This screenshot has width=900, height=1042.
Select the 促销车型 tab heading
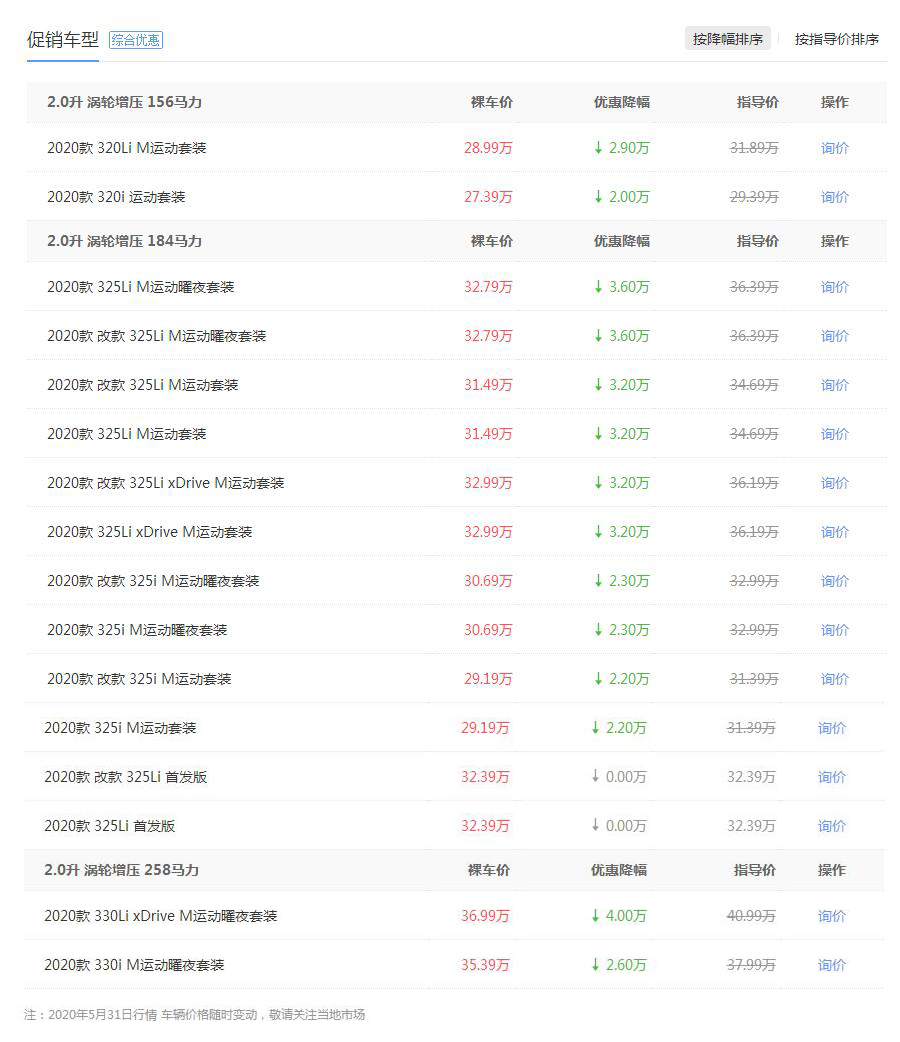point(62,40)
